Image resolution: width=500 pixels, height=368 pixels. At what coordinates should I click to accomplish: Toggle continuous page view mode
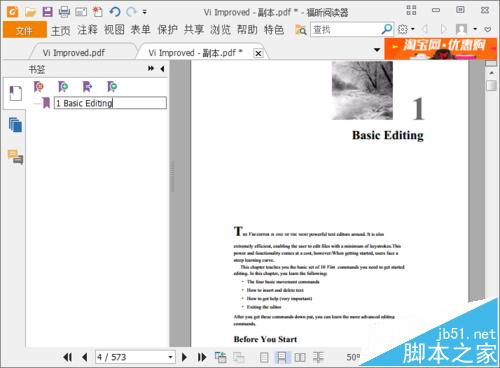coord(282,357)
